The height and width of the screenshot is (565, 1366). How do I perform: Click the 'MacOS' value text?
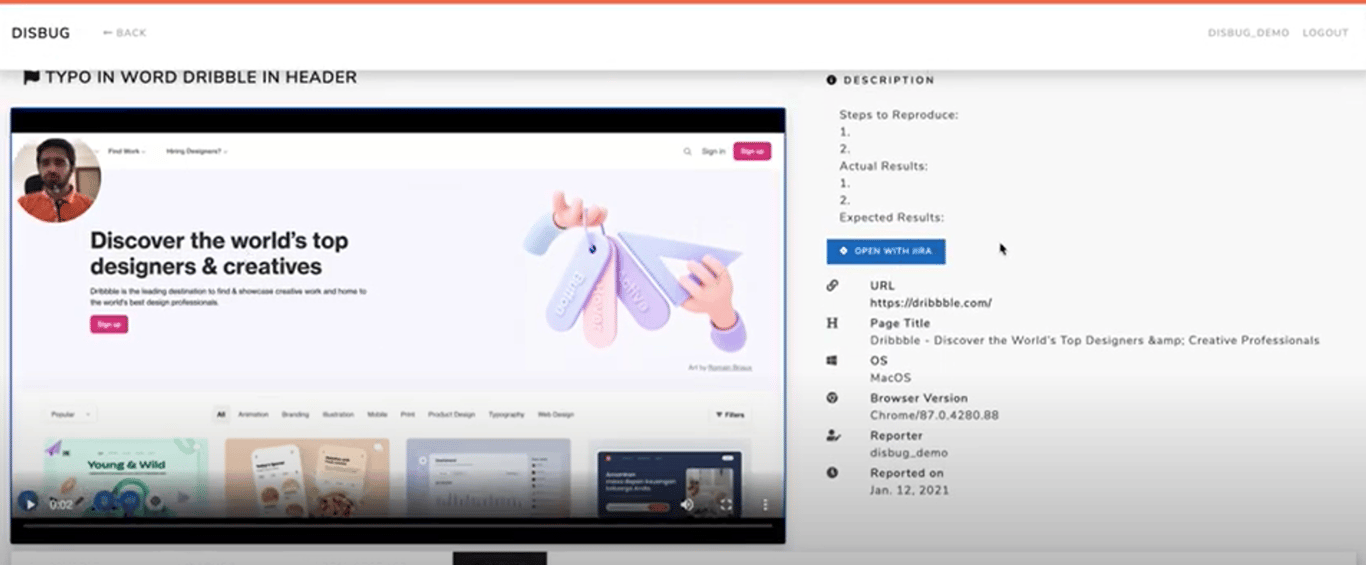[891, 378]
